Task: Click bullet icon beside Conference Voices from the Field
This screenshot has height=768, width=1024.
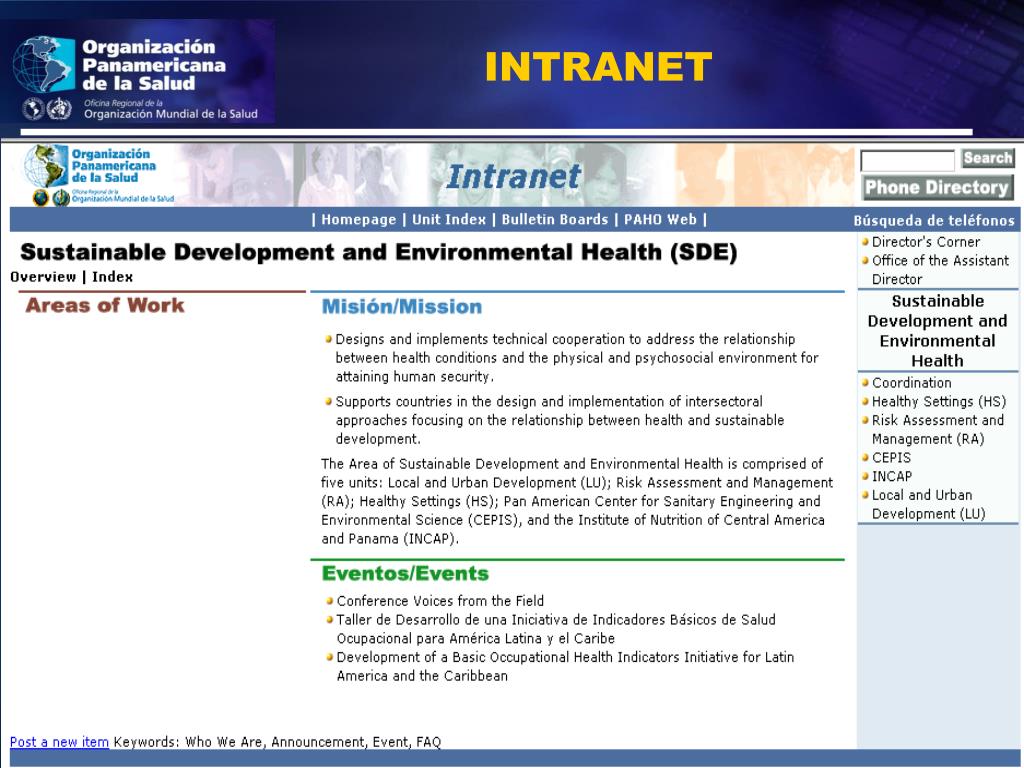Action: (329, 600)
